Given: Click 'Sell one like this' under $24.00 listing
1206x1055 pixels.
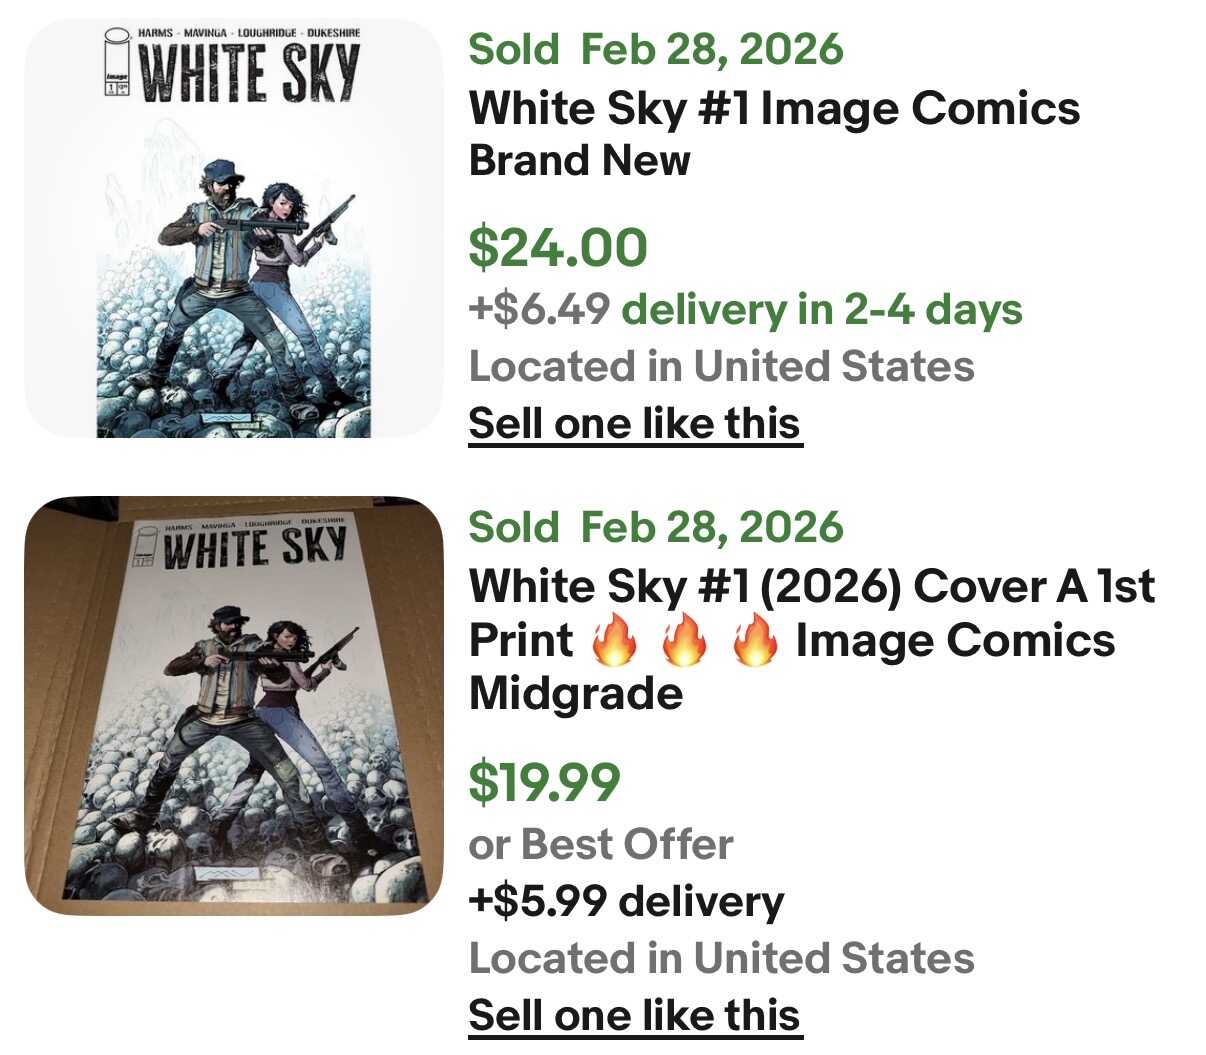Looking at the screenshot, I should click(x=635, y=423).
